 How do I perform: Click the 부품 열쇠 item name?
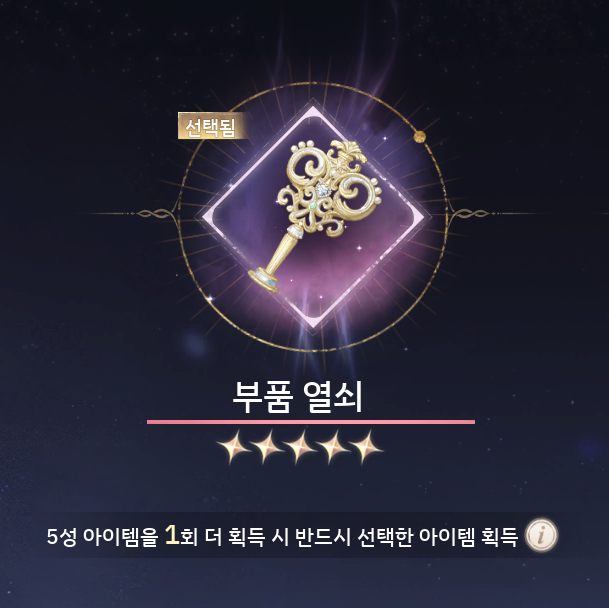point(297,396)
